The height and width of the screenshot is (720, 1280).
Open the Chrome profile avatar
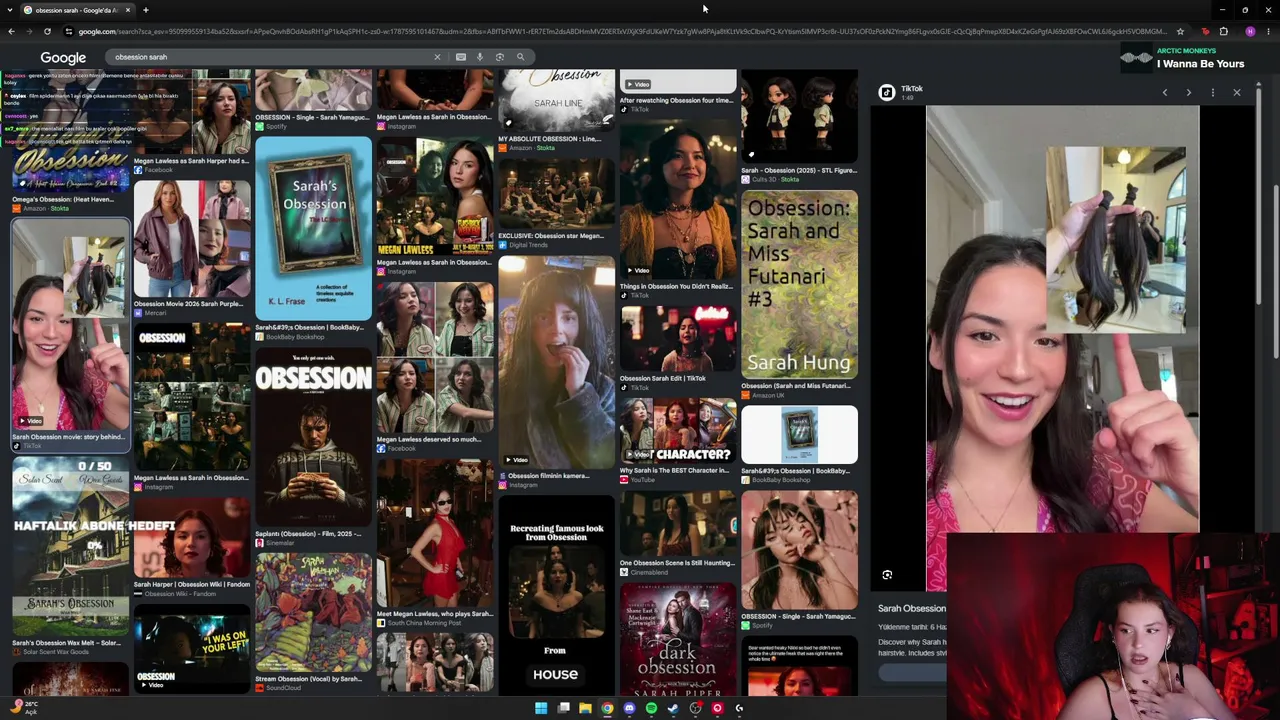click(1250, 31)
